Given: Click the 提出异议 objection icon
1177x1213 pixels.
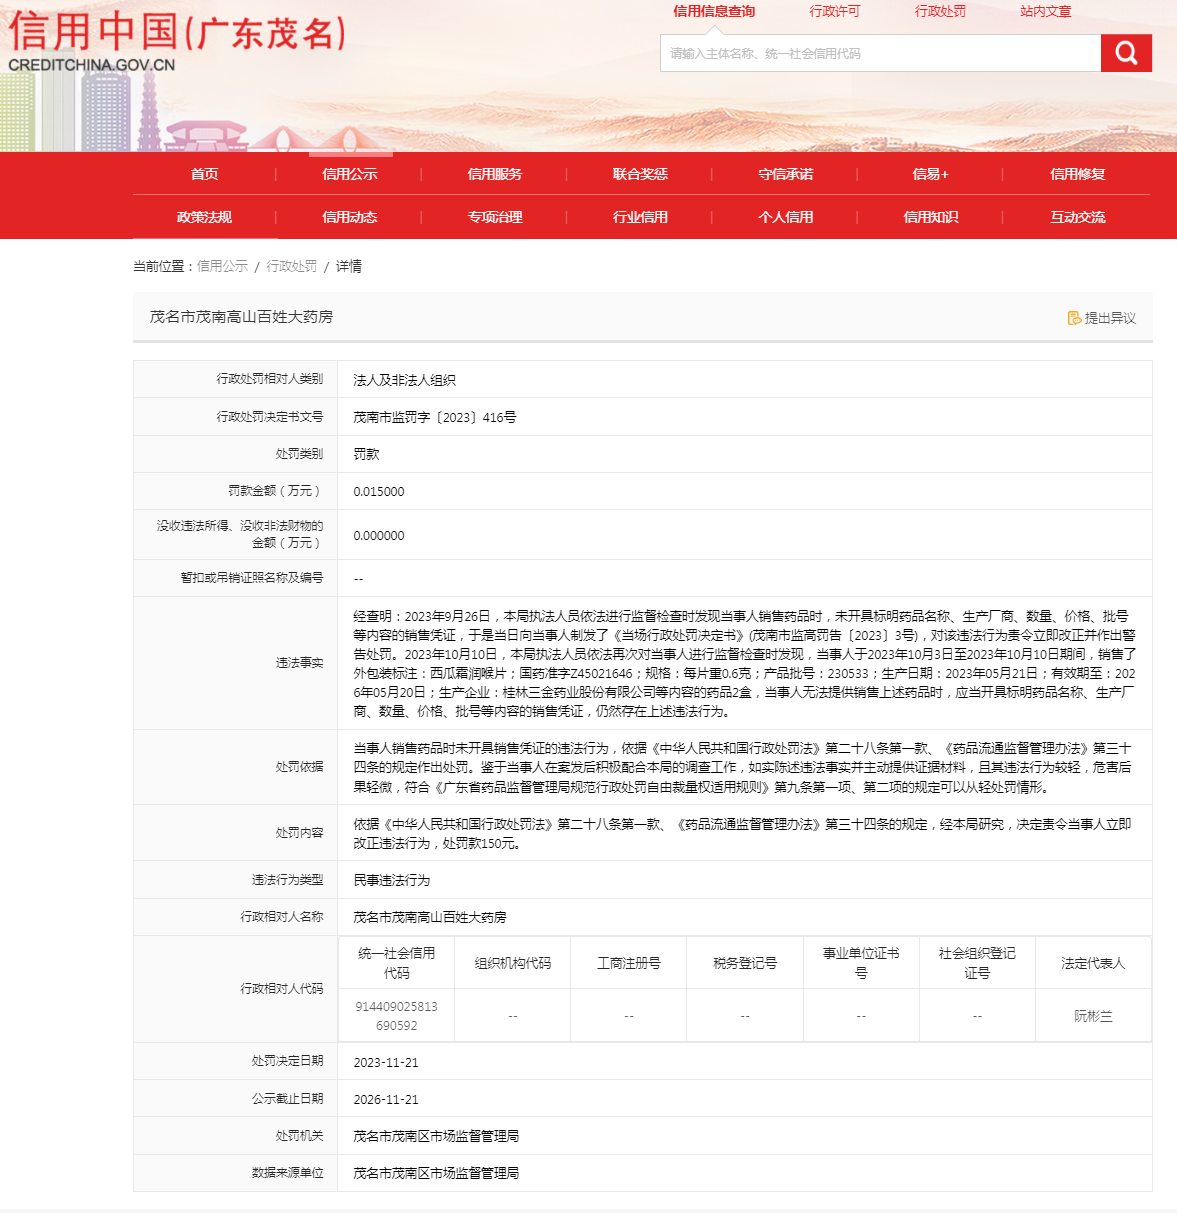Looking at the screenshot, I should point(1074,318).
